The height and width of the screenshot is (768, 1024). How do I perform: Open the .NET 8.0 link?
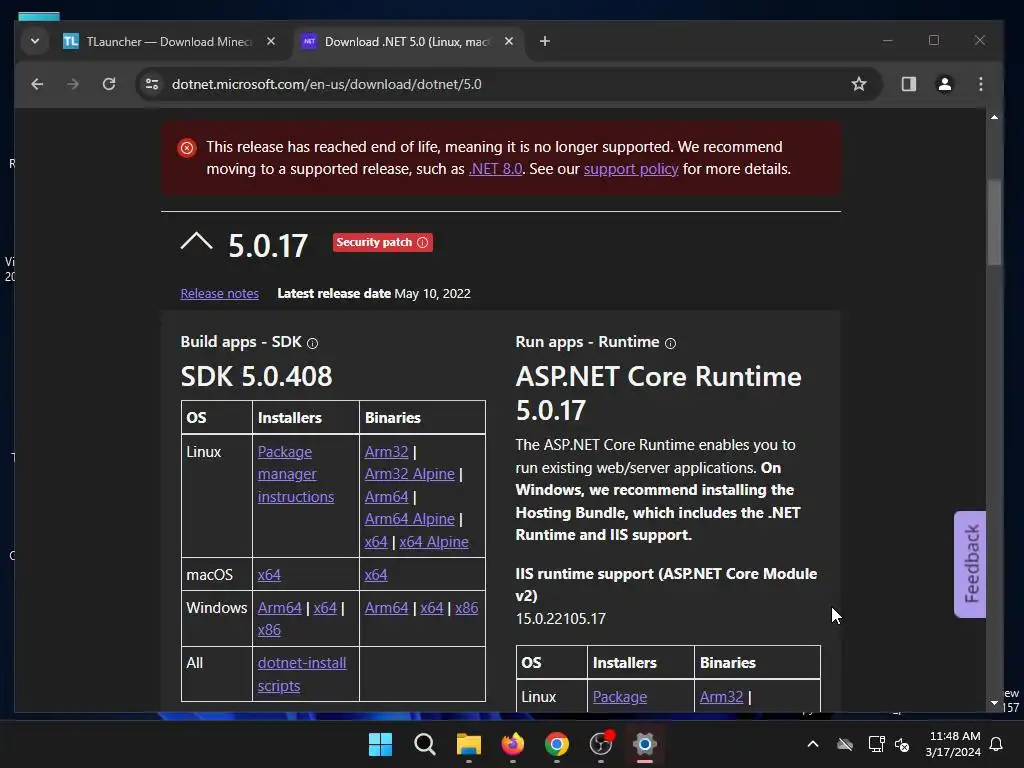pyautogui.click(x=496, y=169)
